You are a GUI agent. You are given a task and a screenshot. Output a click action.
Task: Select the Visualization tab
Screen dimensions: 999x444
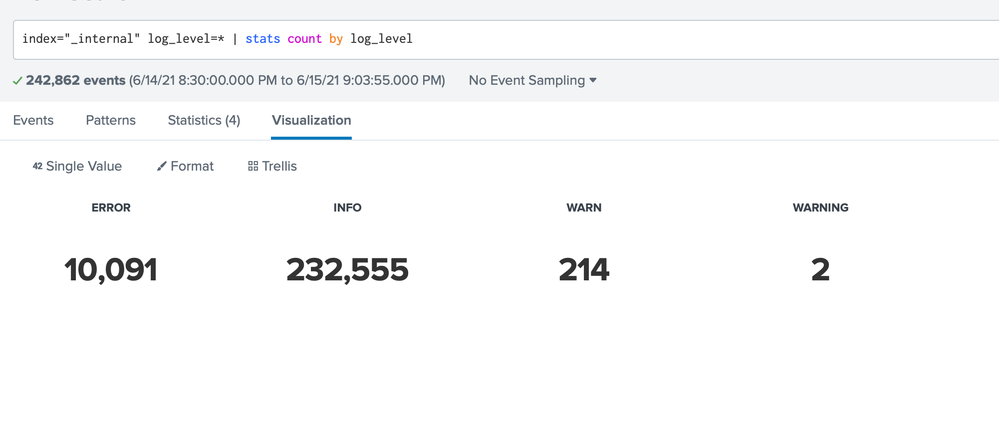pyautogui.click(x=311, y=120)
